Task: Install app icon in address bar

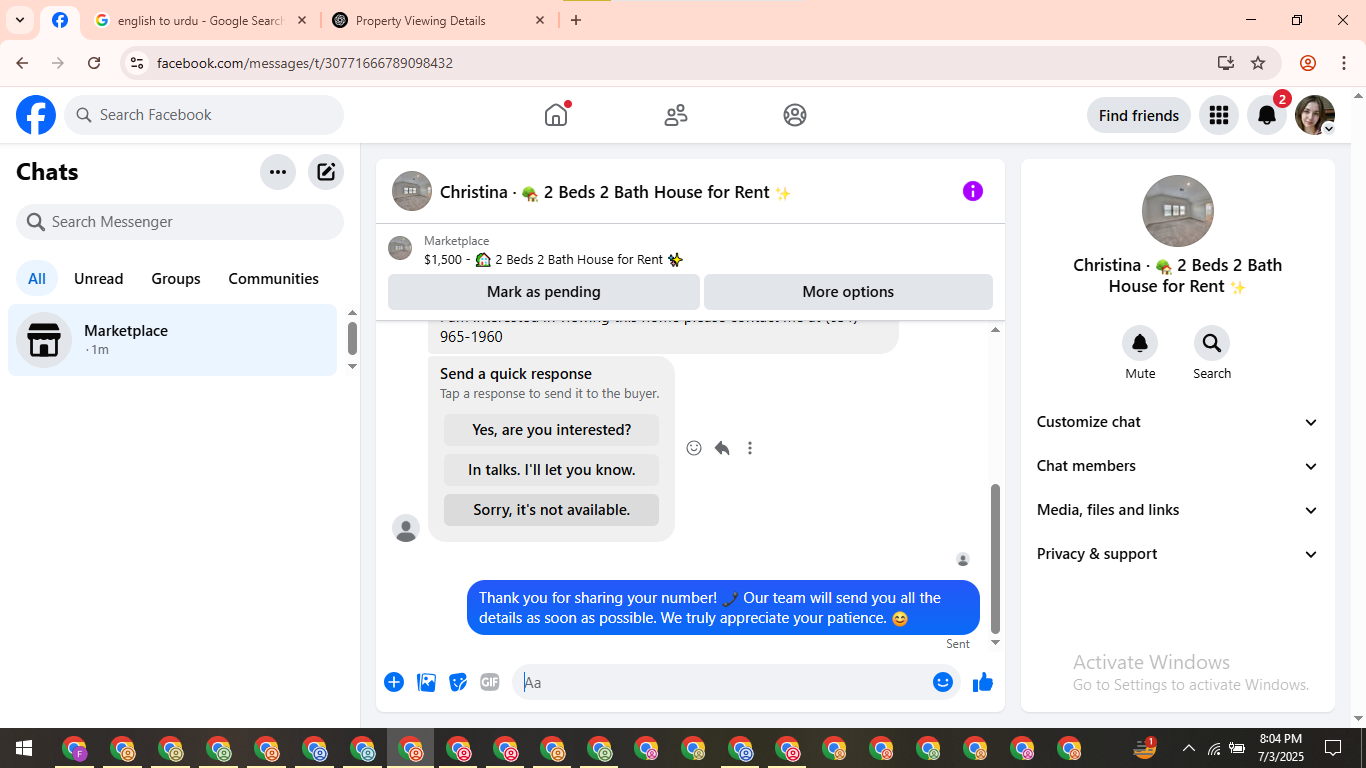Action: click(x=1226, y=63)
